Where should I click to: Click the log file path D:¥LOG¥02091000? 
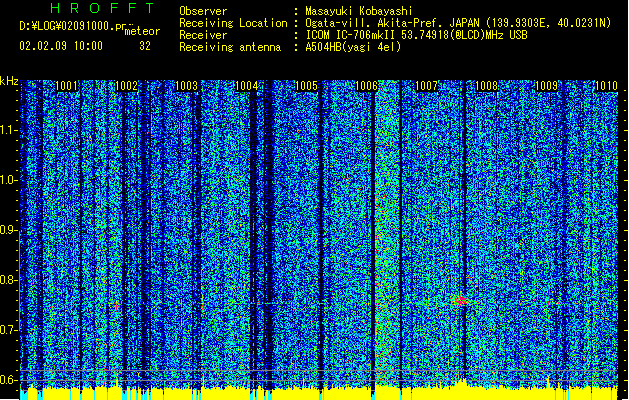pos(67,26)
